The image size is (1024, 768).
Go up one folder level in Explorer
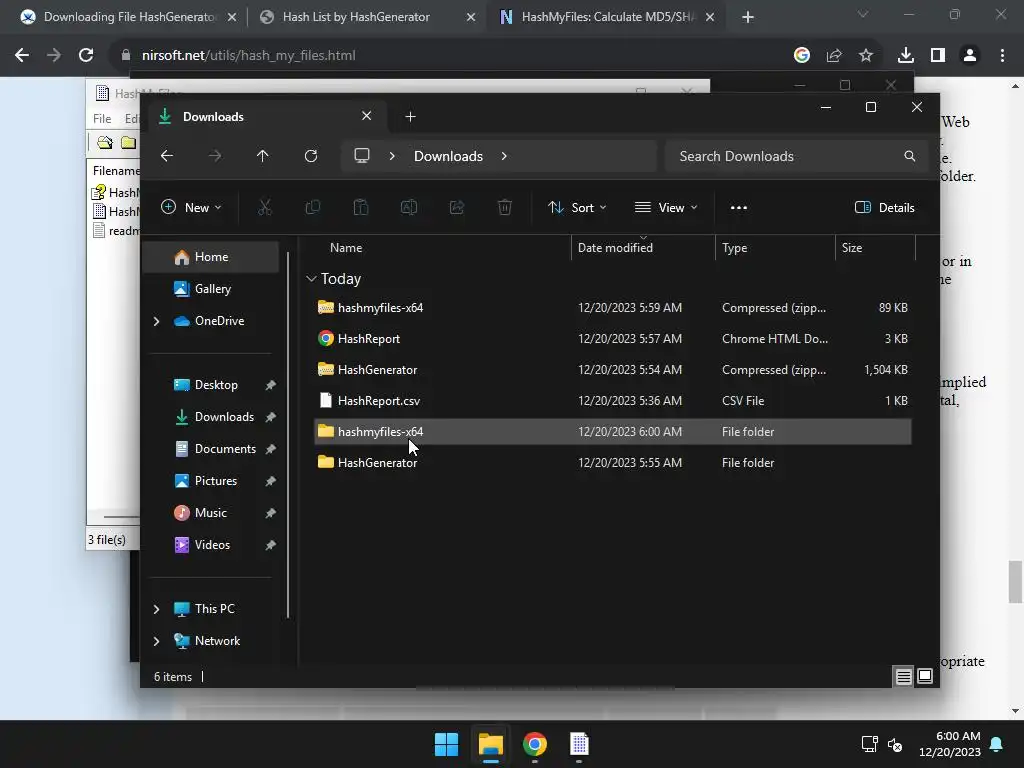tap(263, 156)
